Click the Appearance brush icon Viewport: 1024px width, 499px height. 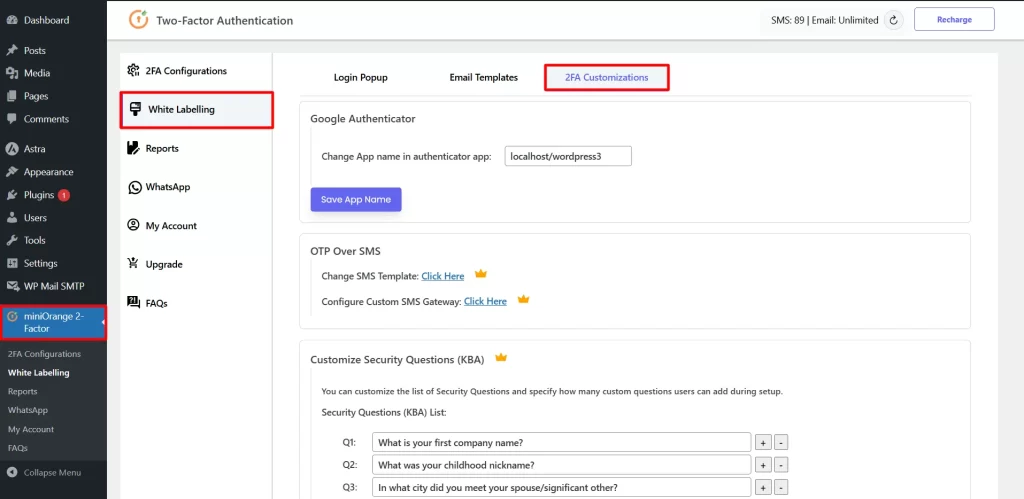tap(12, 172)
